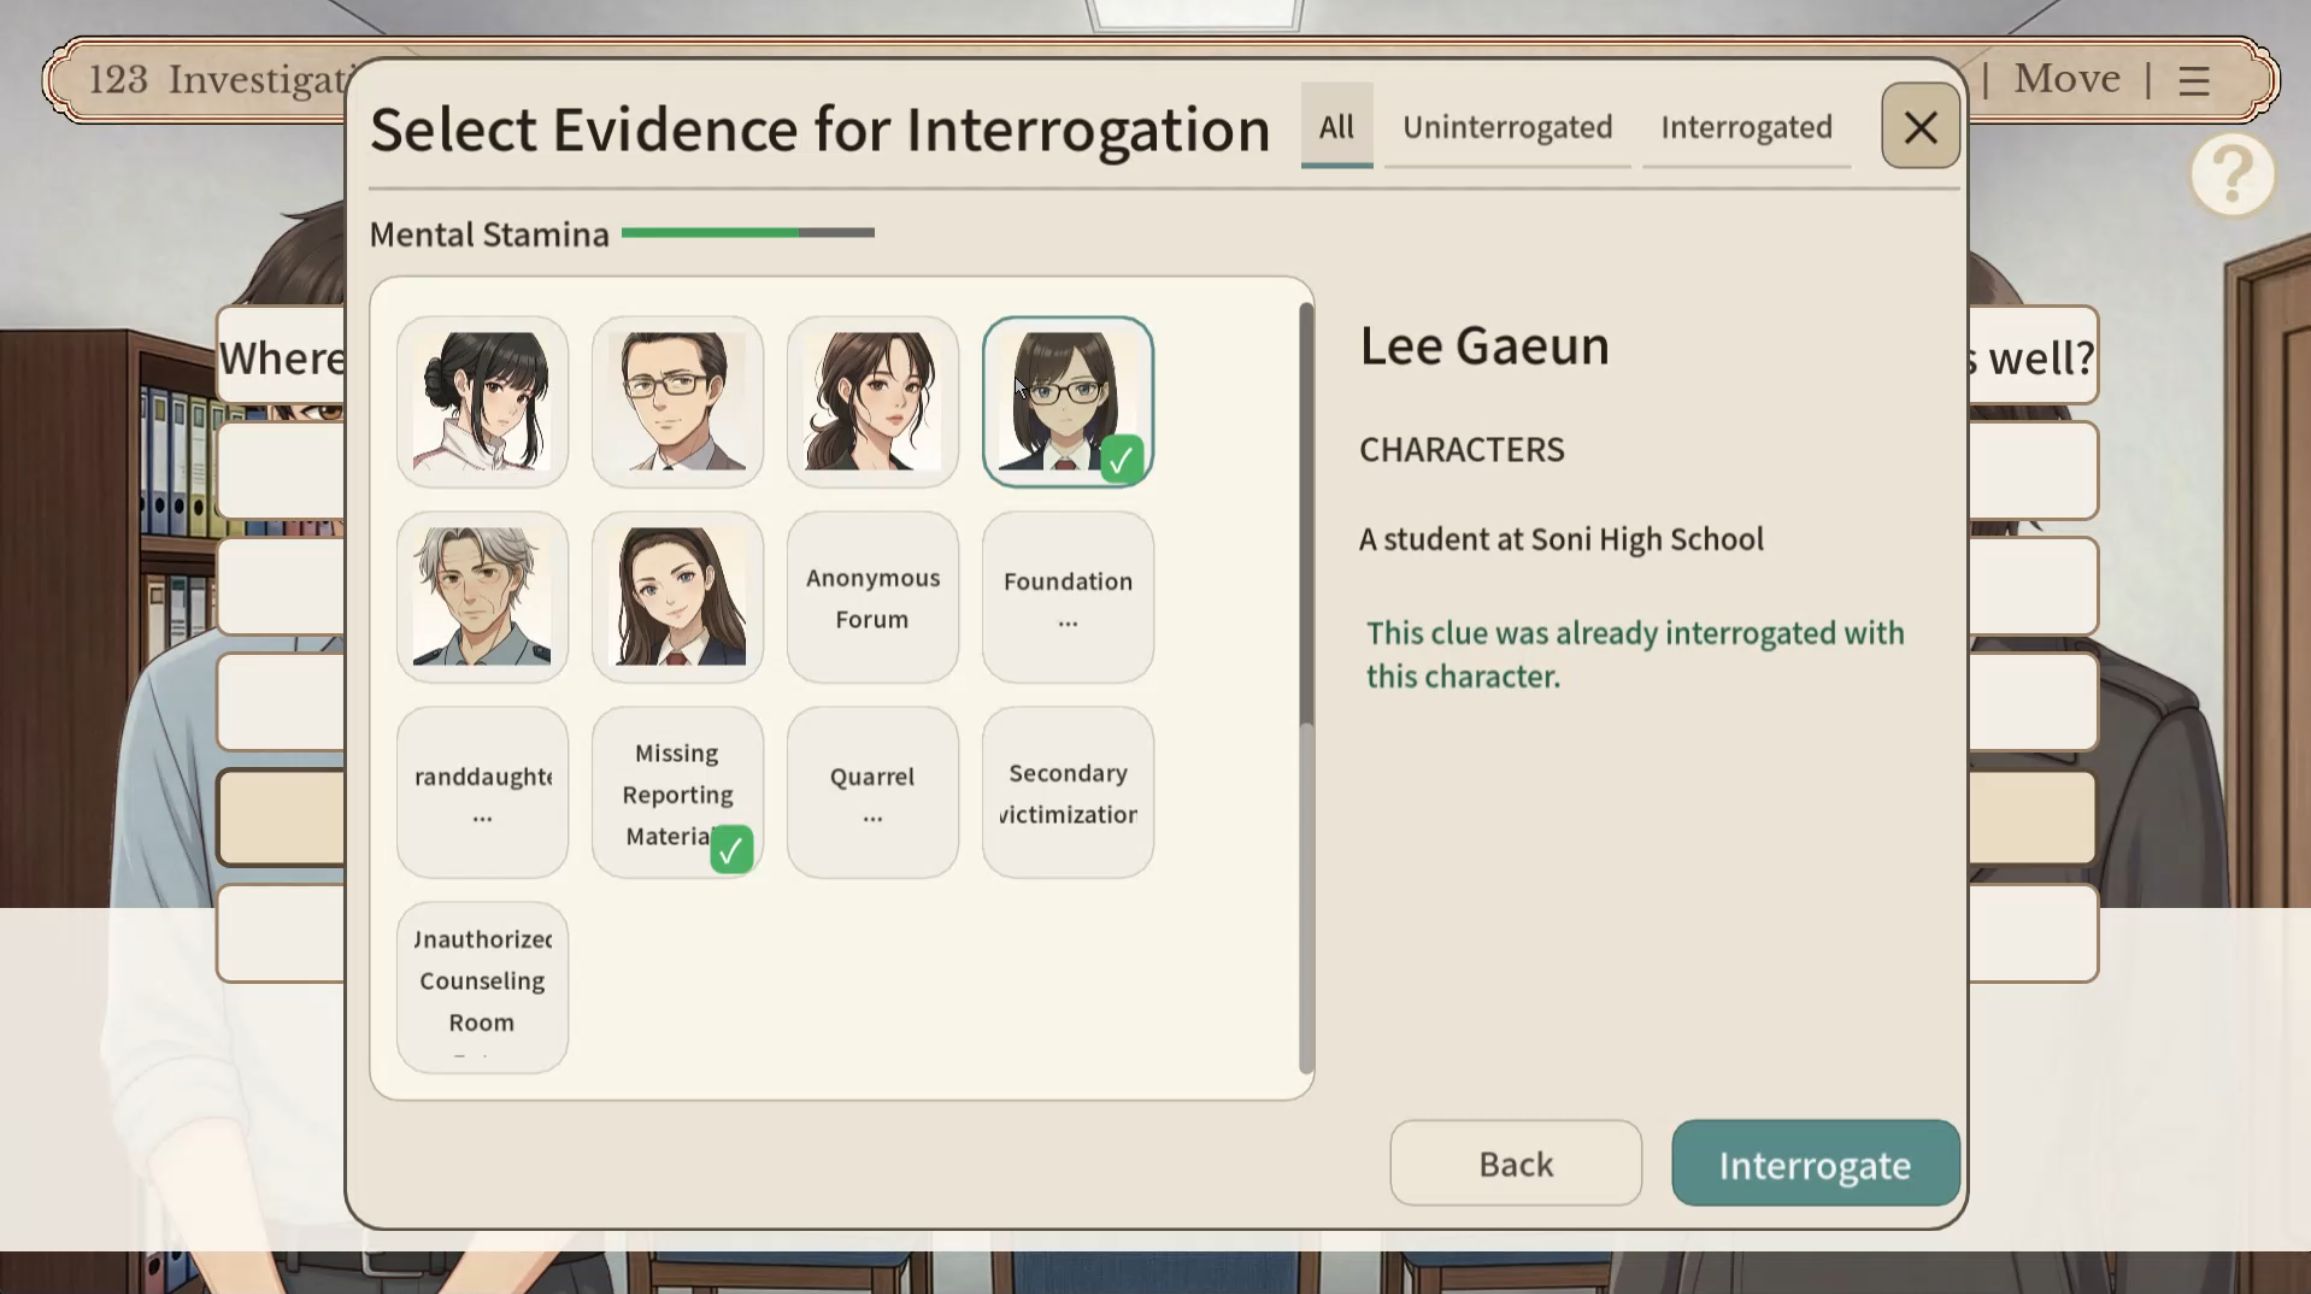
Task: Select the brown-haired woman with ponytail portrait
Action: click(872, 402)
